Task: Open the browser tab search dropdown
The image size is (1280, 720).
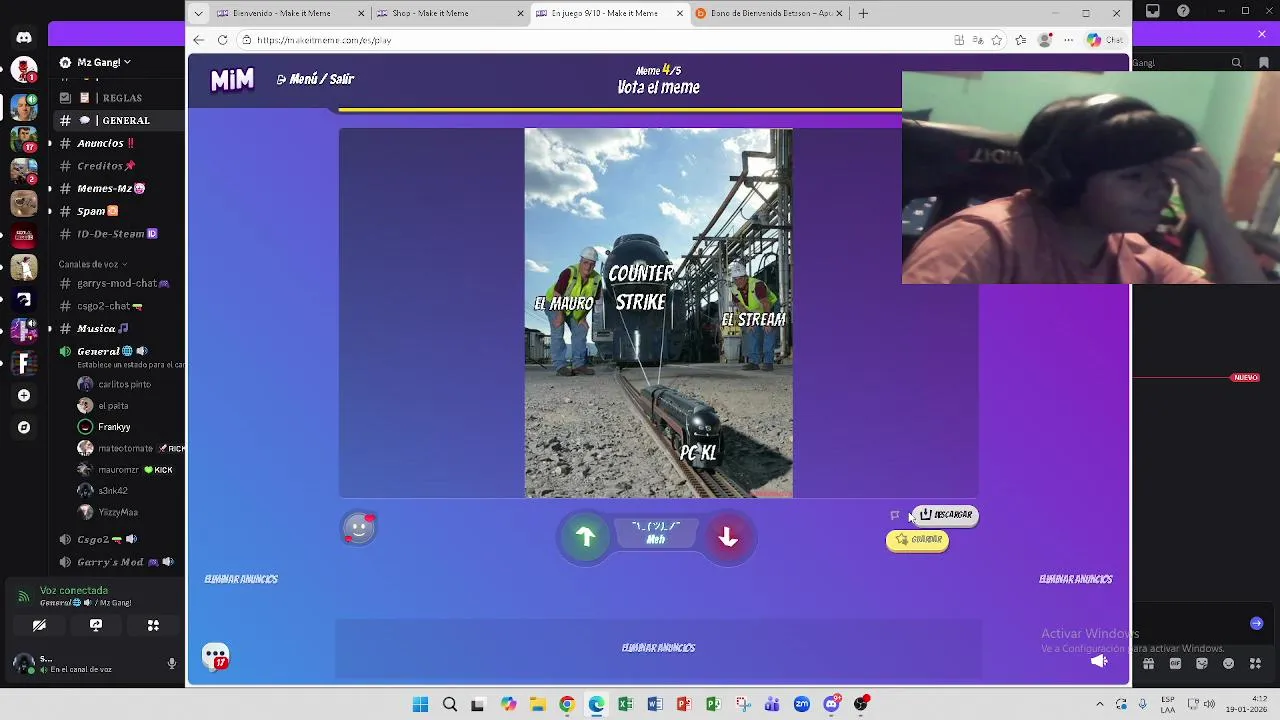Action: tap(198, 13)
